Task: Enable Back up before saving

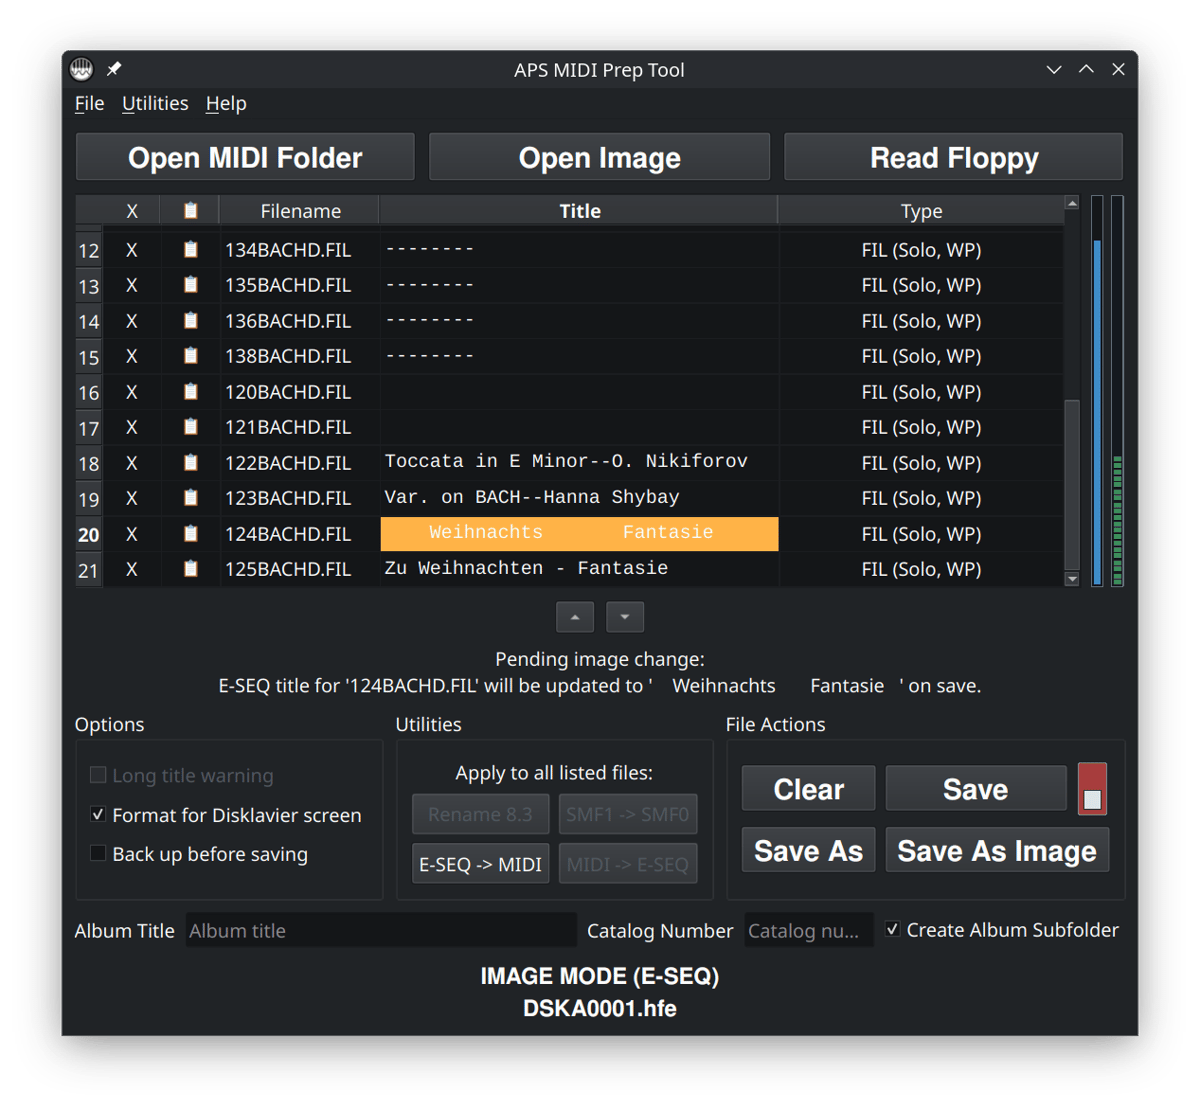Action: pyautogui.click(x=98, y=853)
